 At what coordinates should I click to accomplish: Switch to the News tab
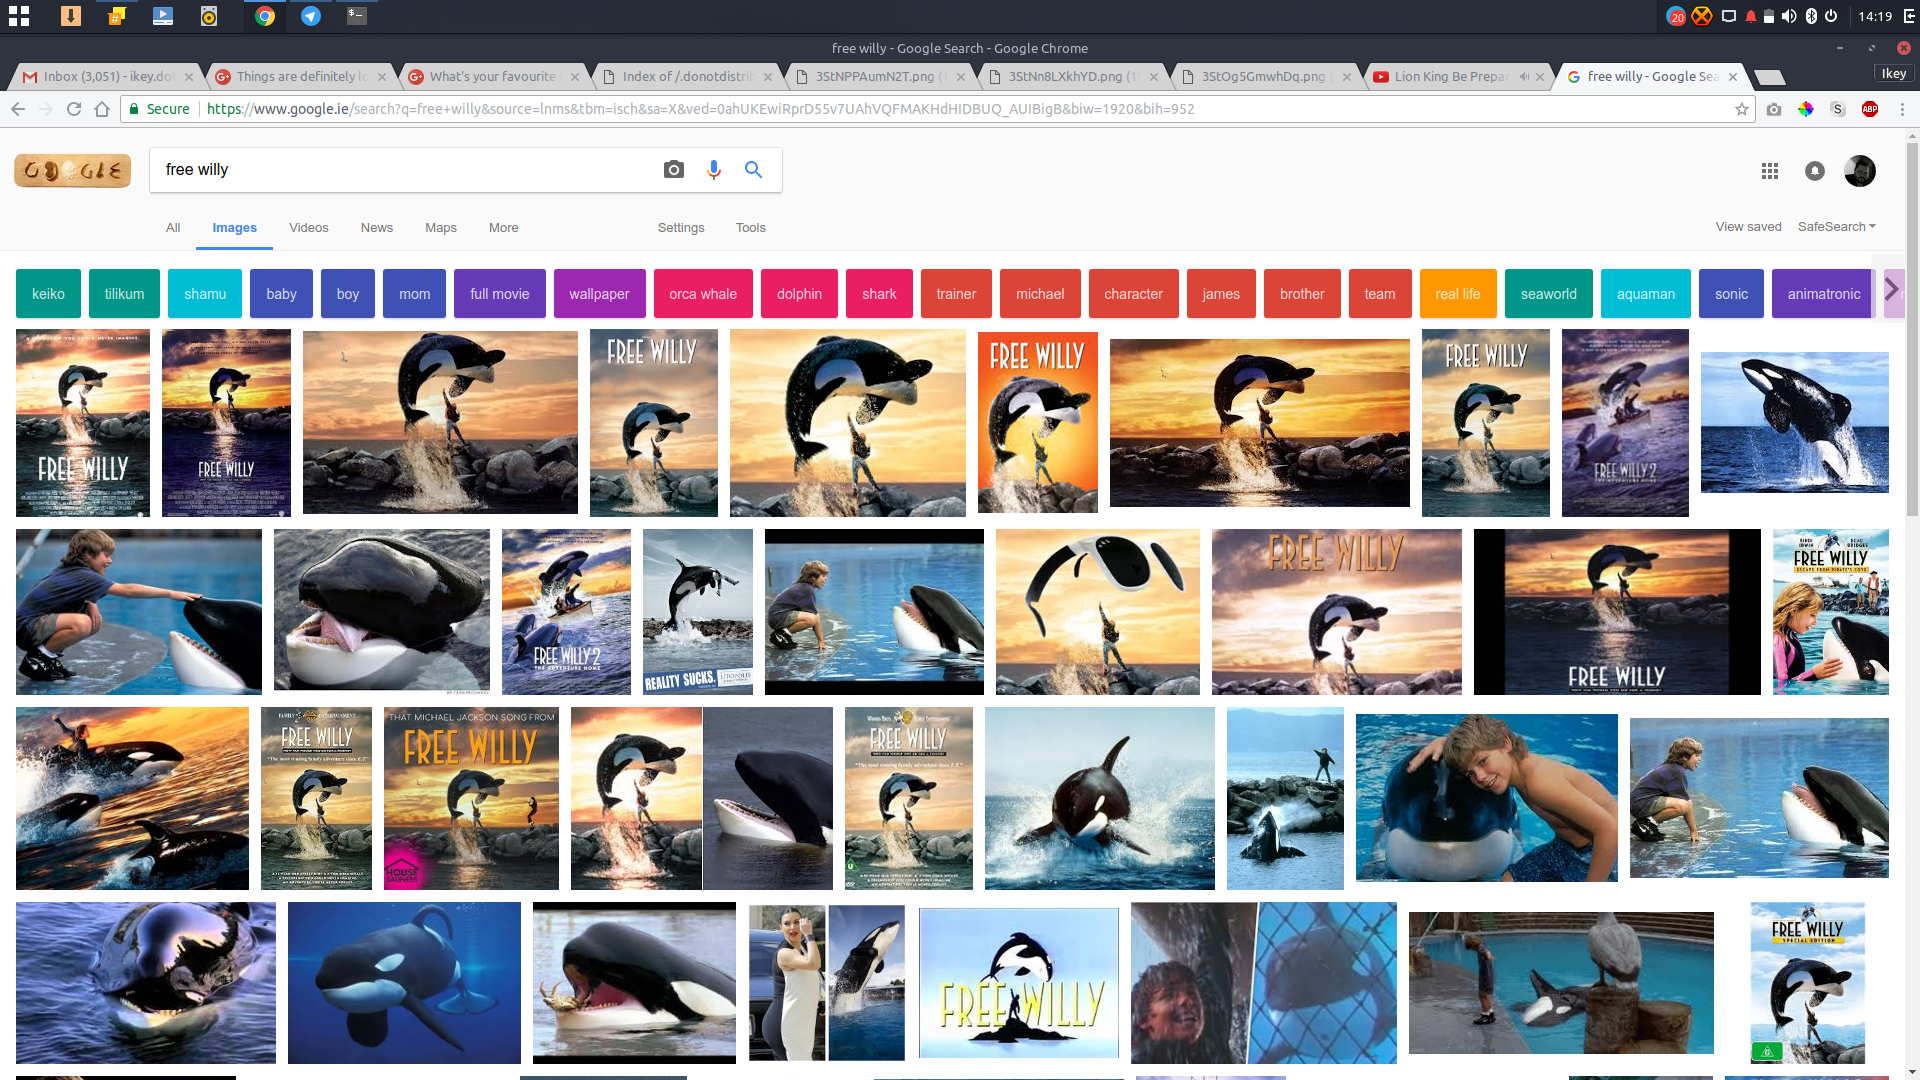[x=377, y=228]
